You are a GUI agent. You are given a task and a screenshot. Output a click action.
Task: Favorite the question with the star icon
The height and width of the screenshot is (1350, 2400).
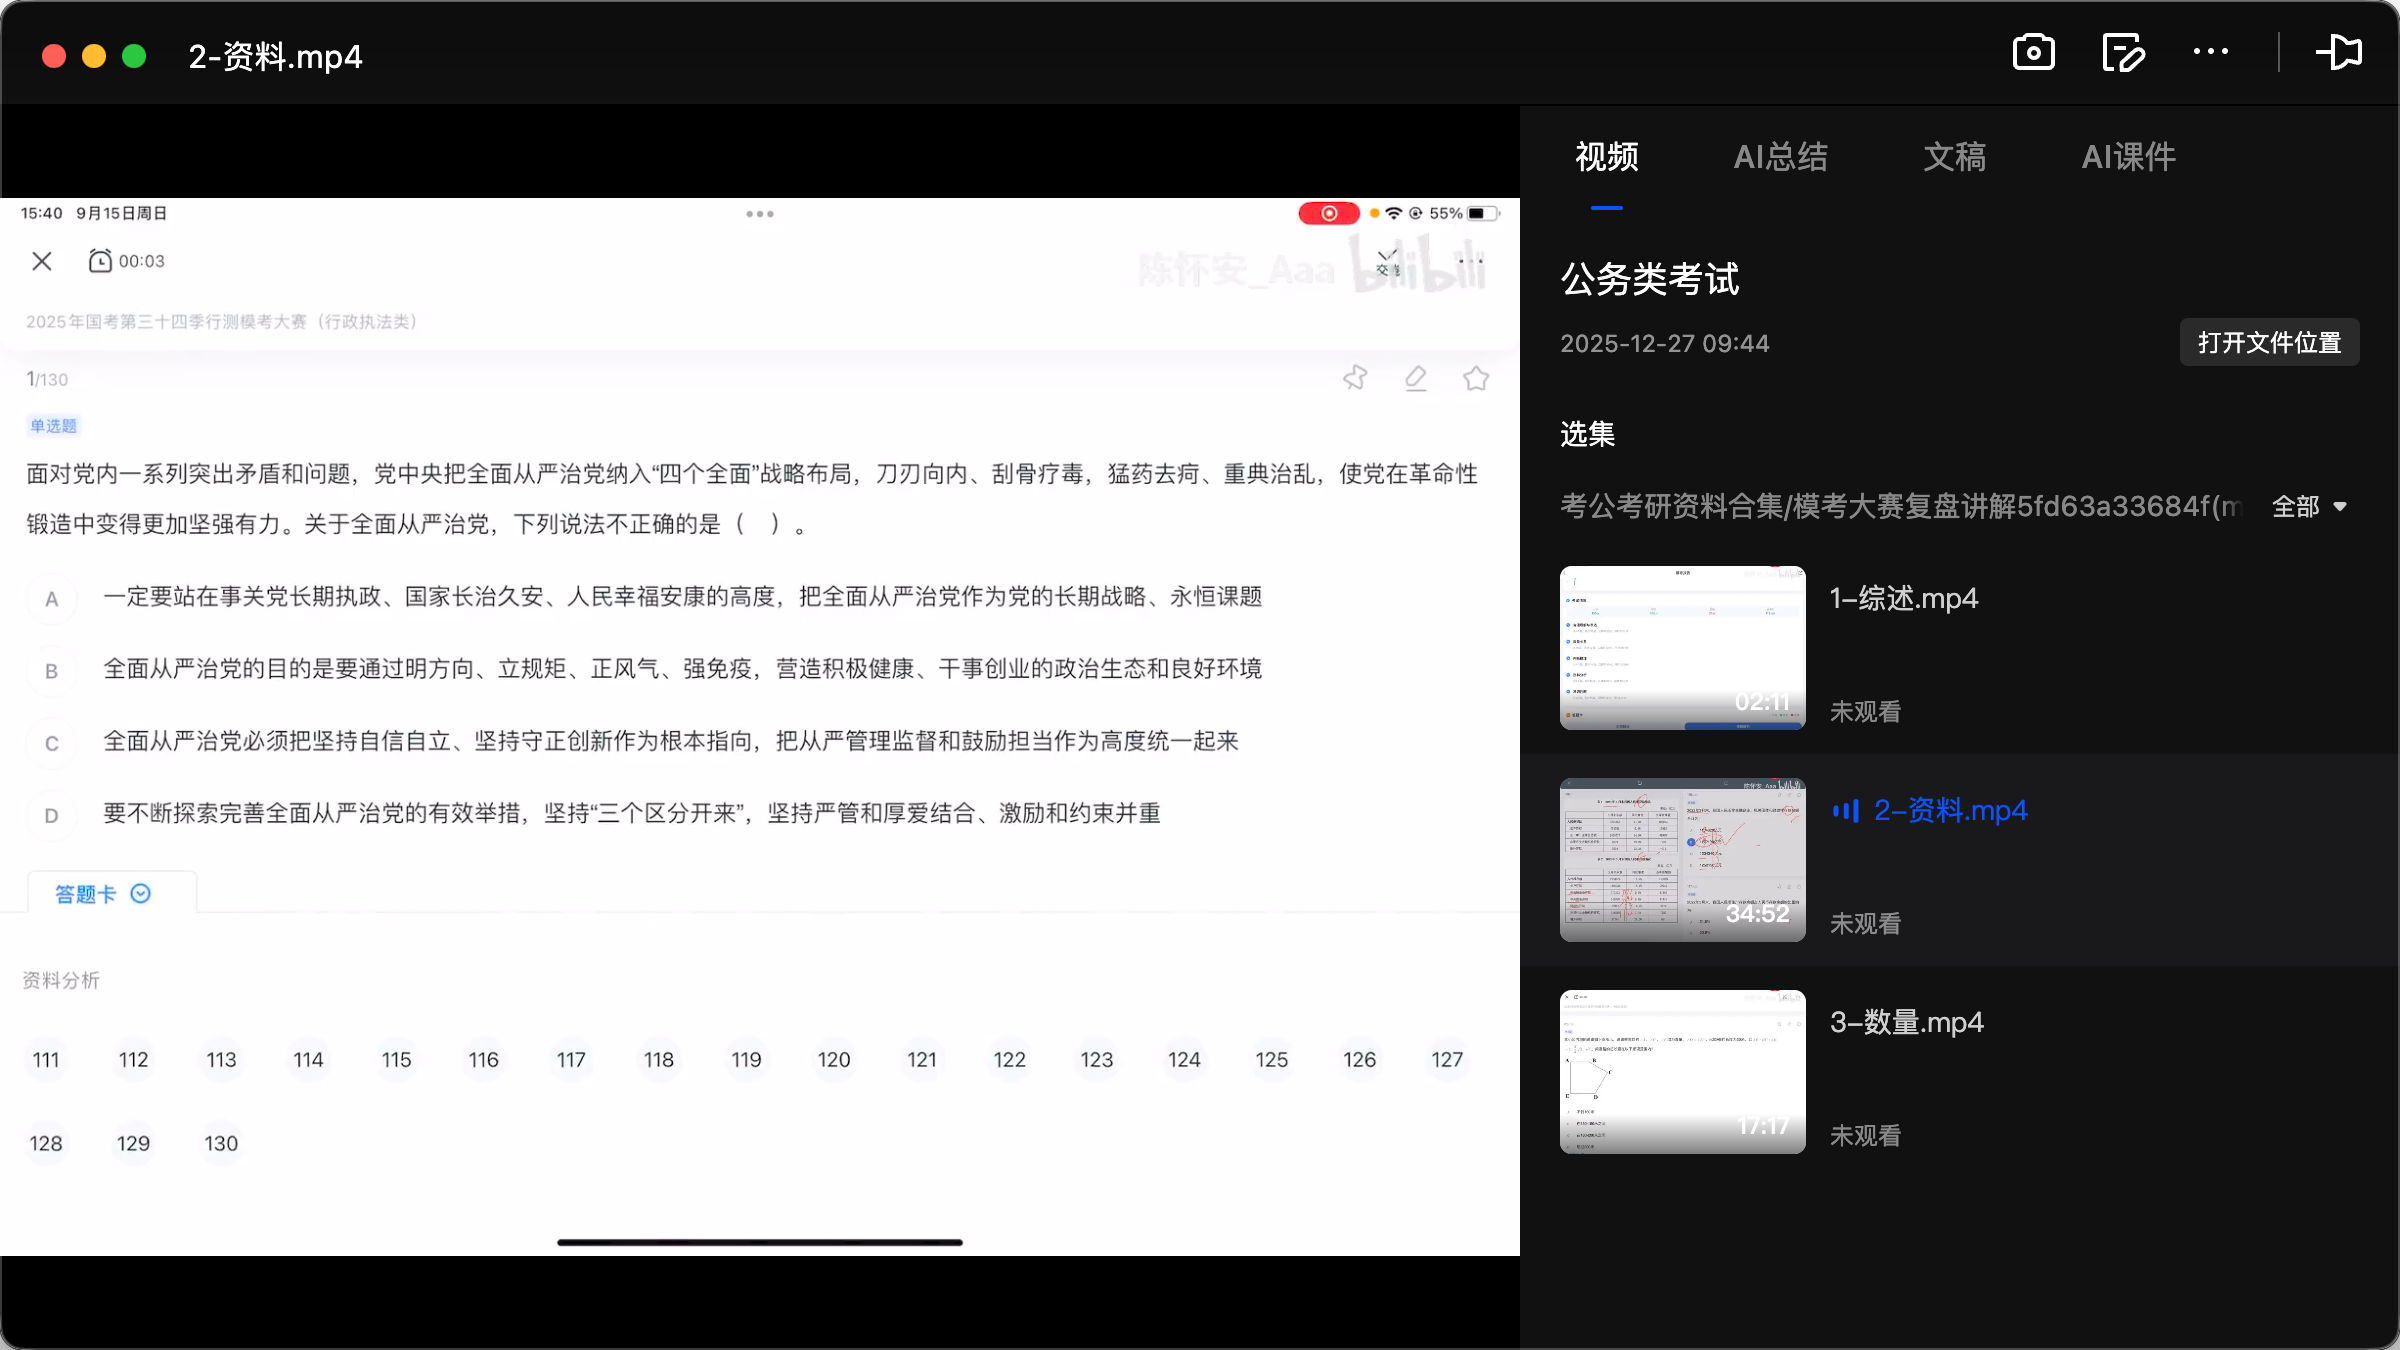point(1477,379)
